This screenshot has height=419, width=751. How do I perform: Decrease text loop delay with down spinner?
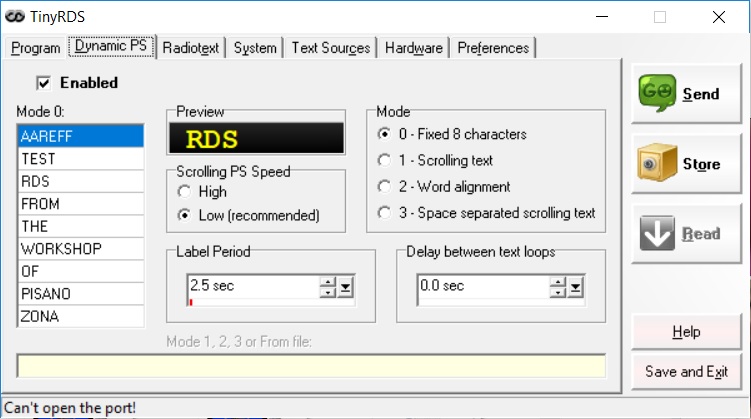tap(558, 293)
